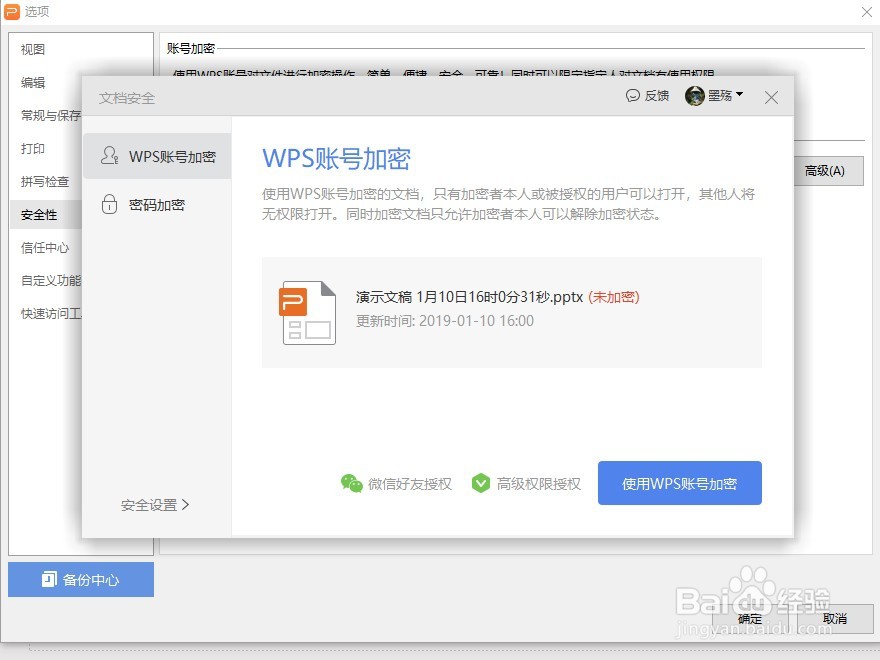
Task: Open the 备份中心 button
Action: [x=81, y=579]
